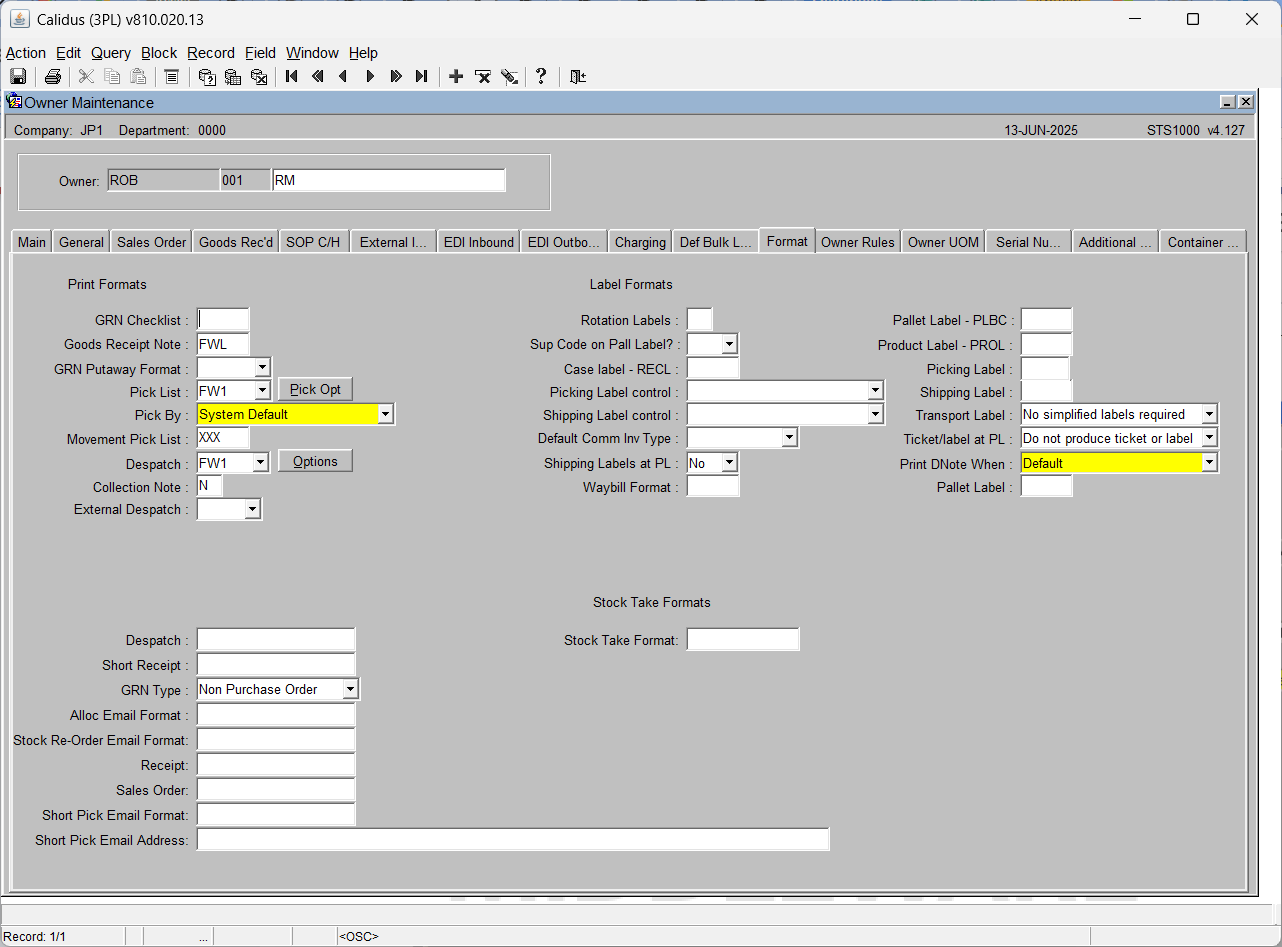
Task: Click the Cancel Query database icon
Action: pos(259,77)
